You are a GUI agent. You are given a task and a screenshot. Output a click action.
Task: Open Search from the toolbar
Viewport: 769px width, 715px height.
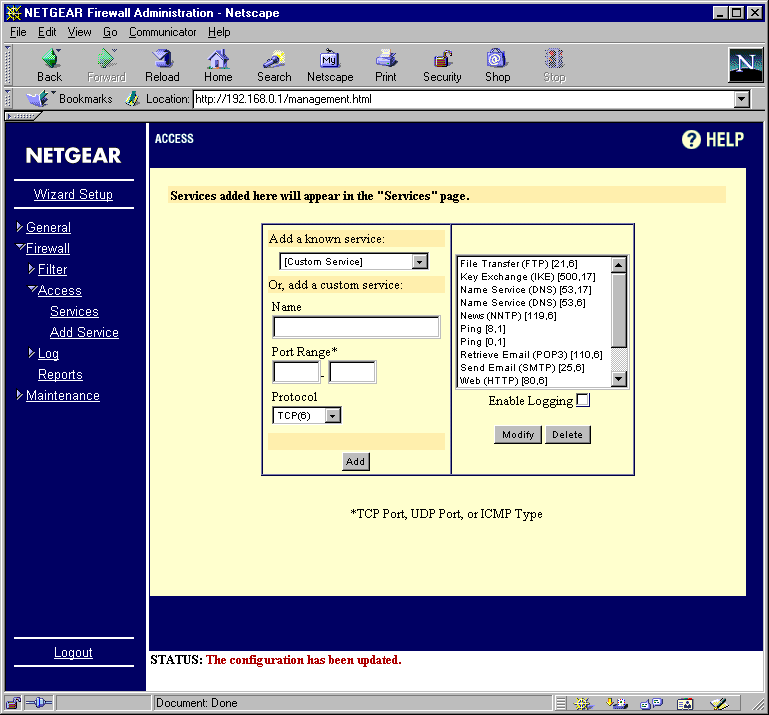274,59
